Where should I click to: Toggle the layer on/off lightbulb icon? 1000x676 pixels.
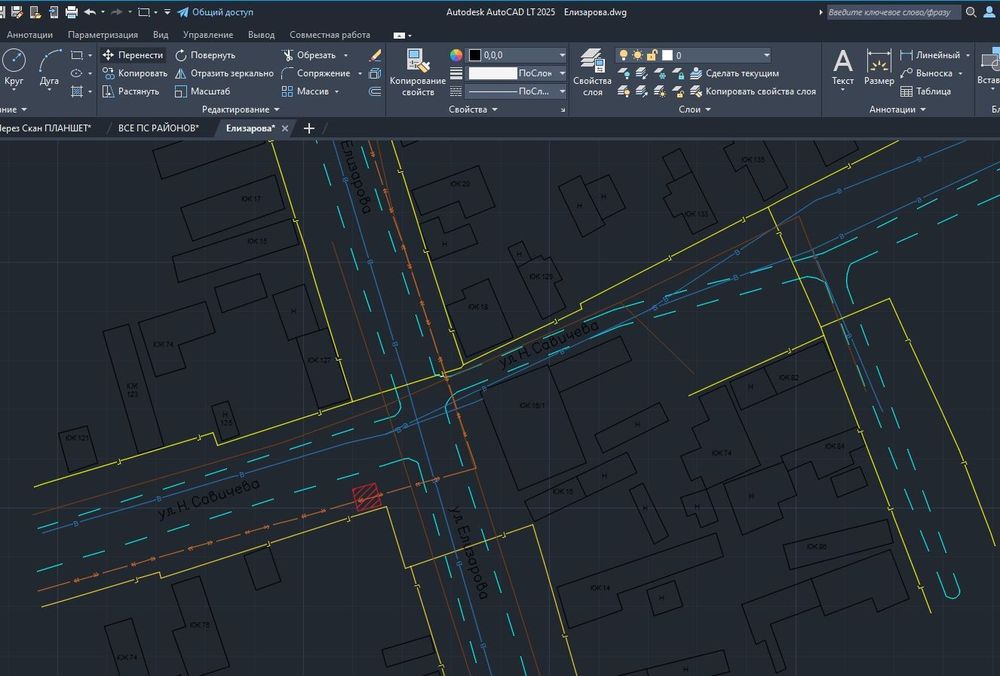(623, 55)
